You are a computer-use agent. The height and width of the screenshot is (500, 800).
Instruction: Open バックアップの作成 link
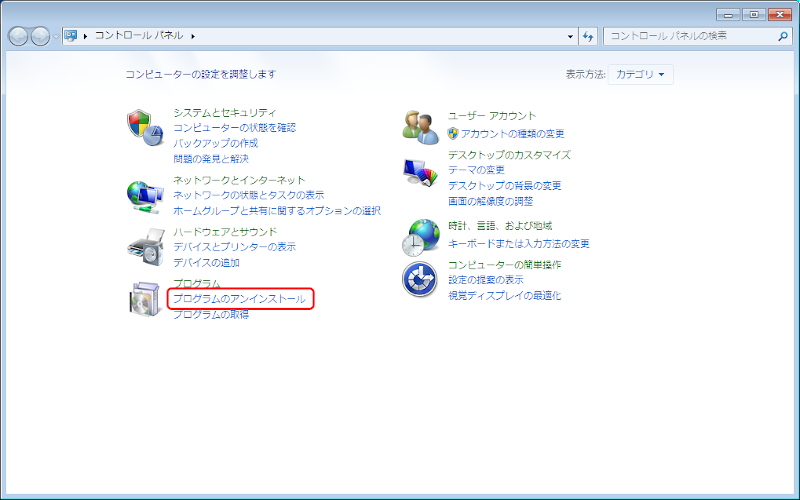click(x=215, y=143)
